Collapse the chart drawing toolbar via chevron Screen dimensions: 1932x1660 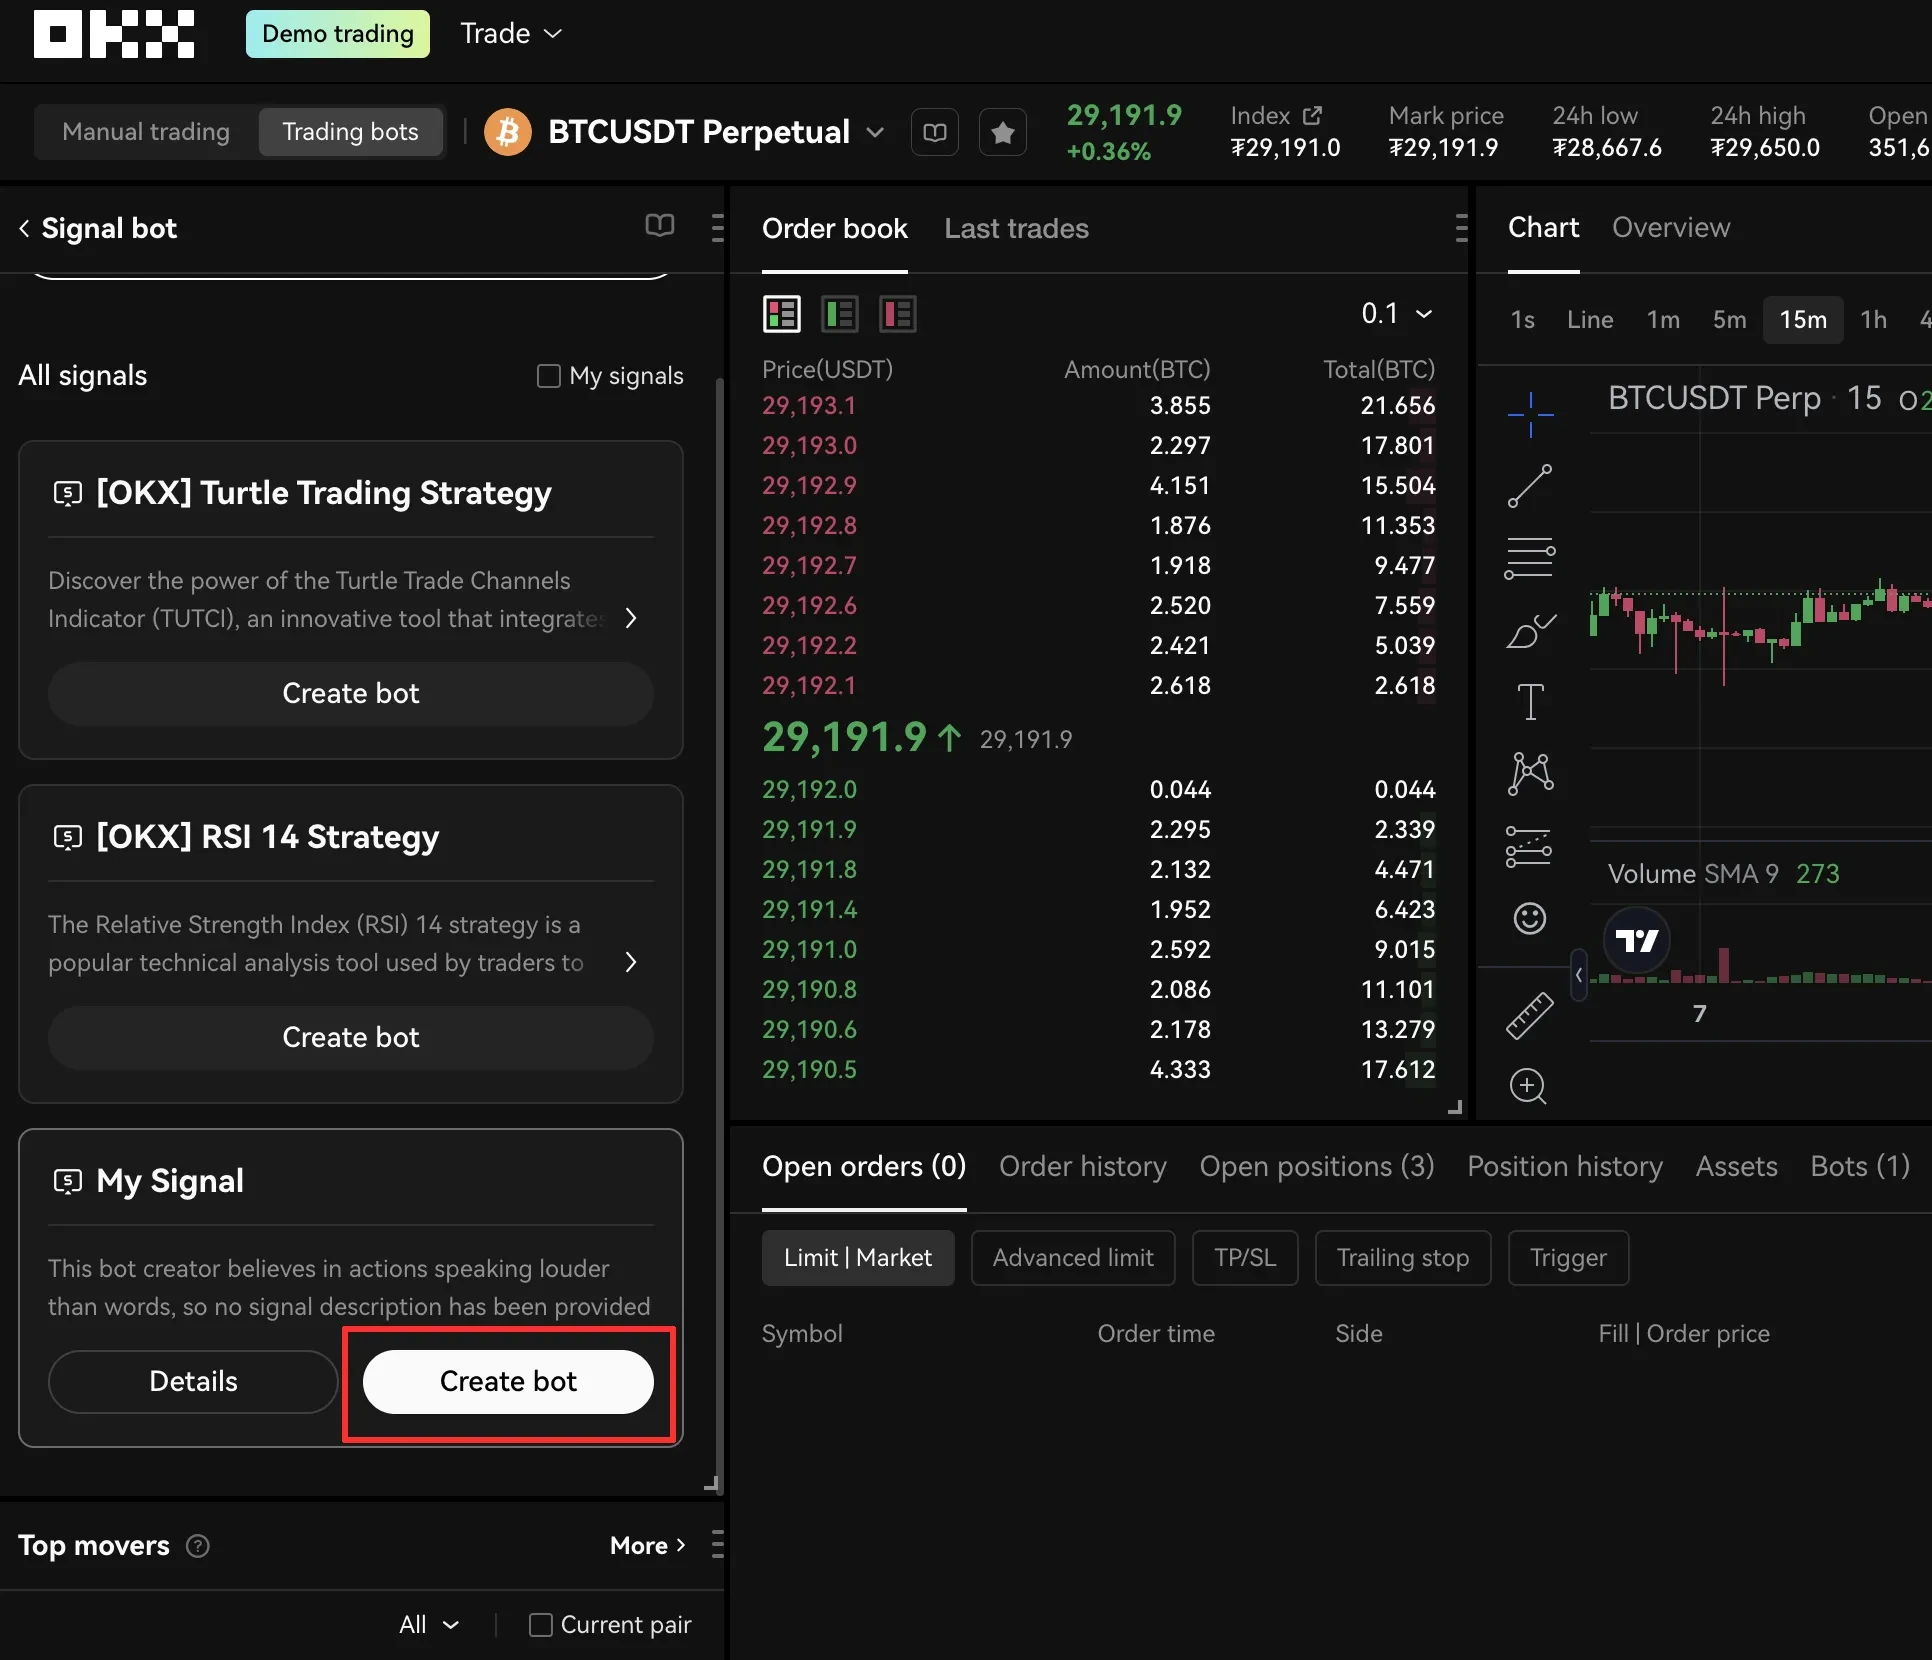(1578, 977)
